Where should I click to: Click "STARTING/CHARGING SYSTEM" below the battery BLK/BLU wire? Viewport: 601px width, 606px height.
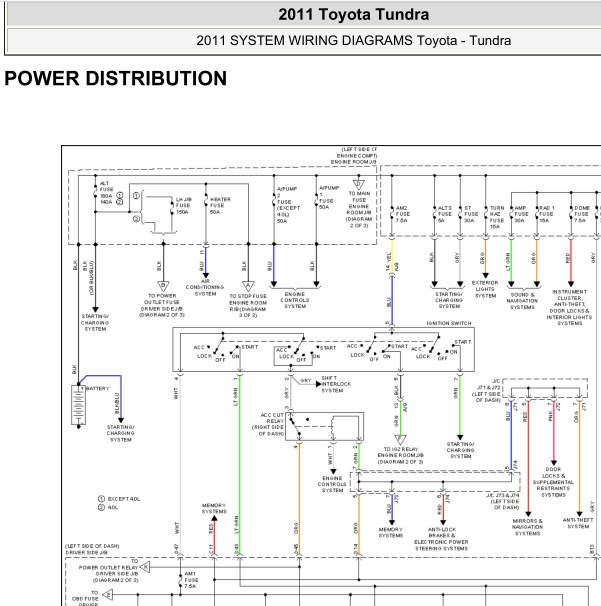pyautogui.click(x=121, y=433)
